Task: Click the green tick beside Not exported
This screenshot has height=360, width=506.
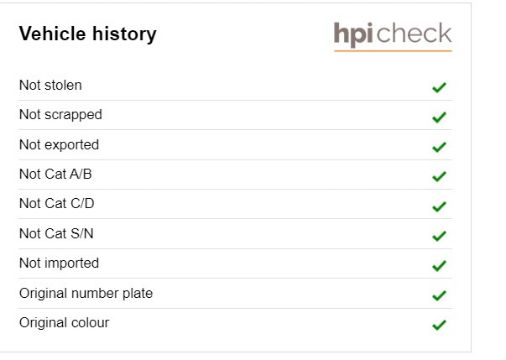Action: [439, 147]
